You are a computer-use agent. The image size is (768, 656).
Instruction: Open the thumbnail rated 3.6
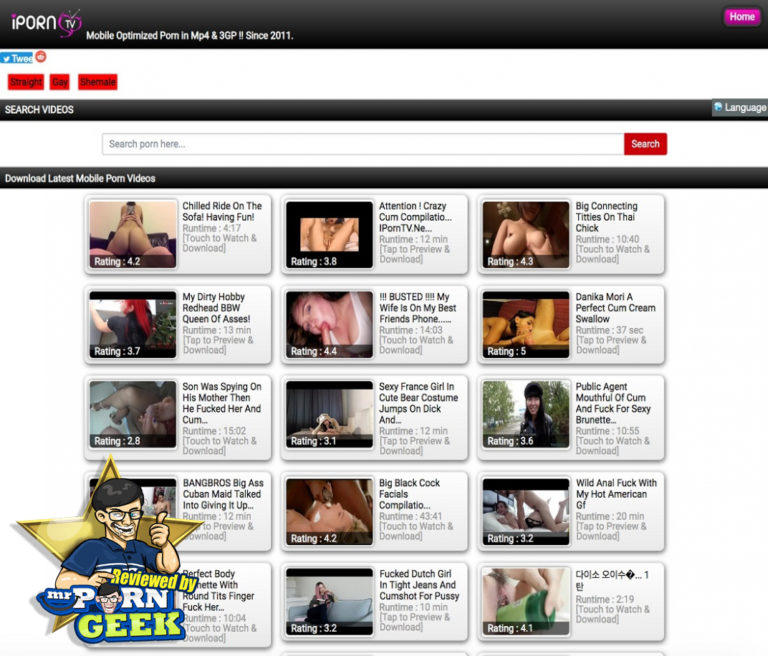525,415
